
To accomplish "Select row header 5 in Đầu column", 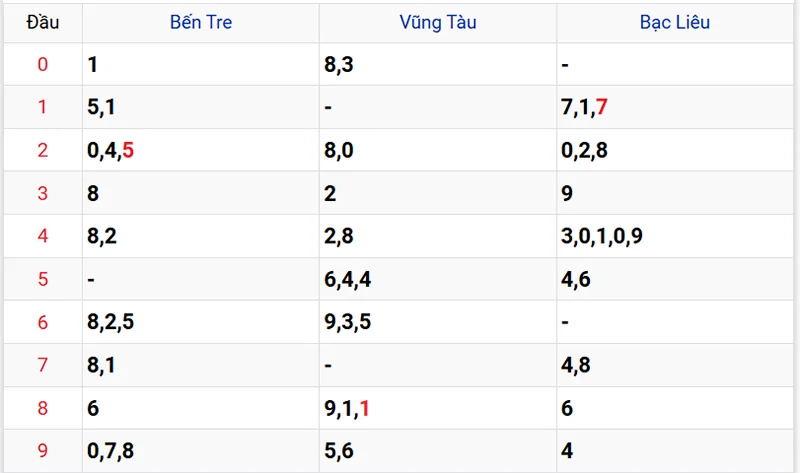I will (42, 280).
